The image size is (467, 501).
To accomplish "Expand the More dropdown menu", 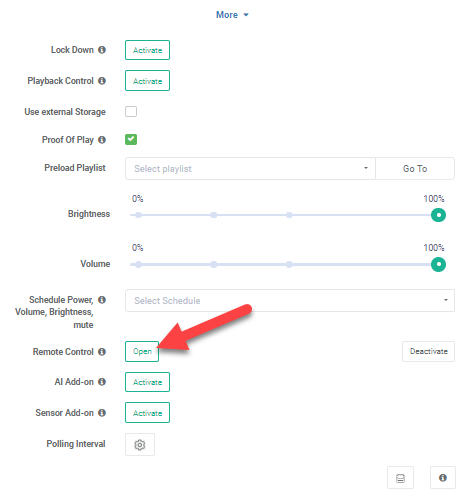I will 232,15.
